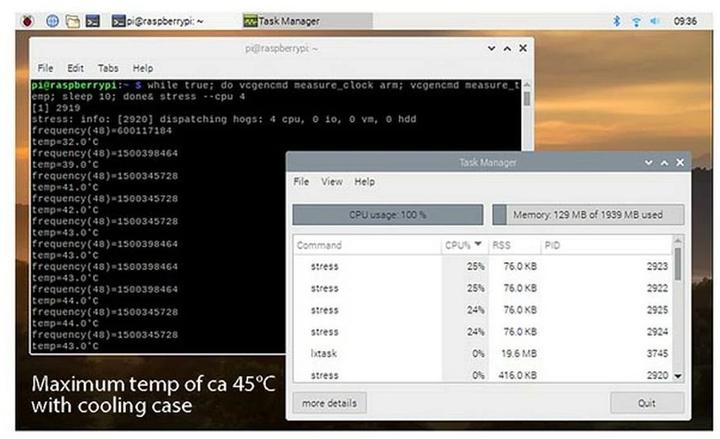Sort by the PID column header
This screenshot has height=439, width=720.
pos(606,245)
